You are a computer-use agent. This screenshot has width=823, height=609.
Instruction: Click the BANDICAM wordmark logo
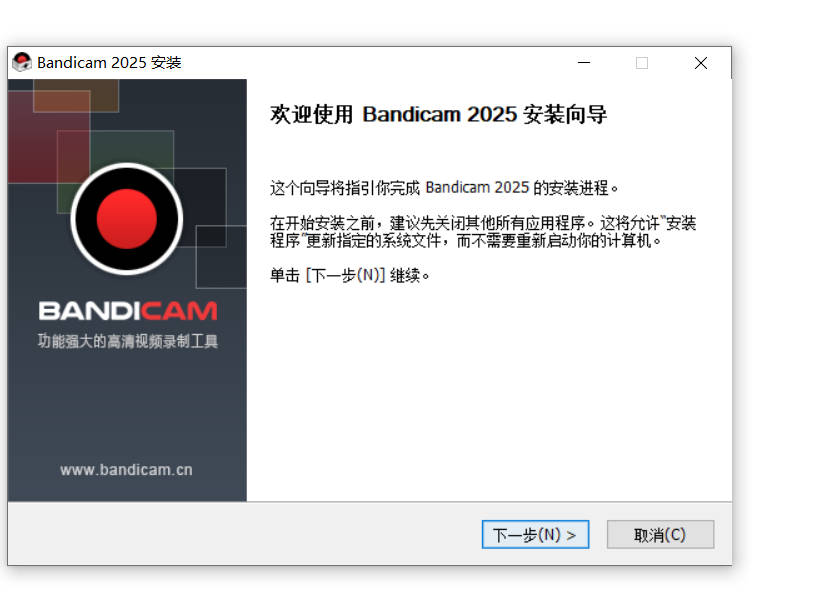point(128,311)
